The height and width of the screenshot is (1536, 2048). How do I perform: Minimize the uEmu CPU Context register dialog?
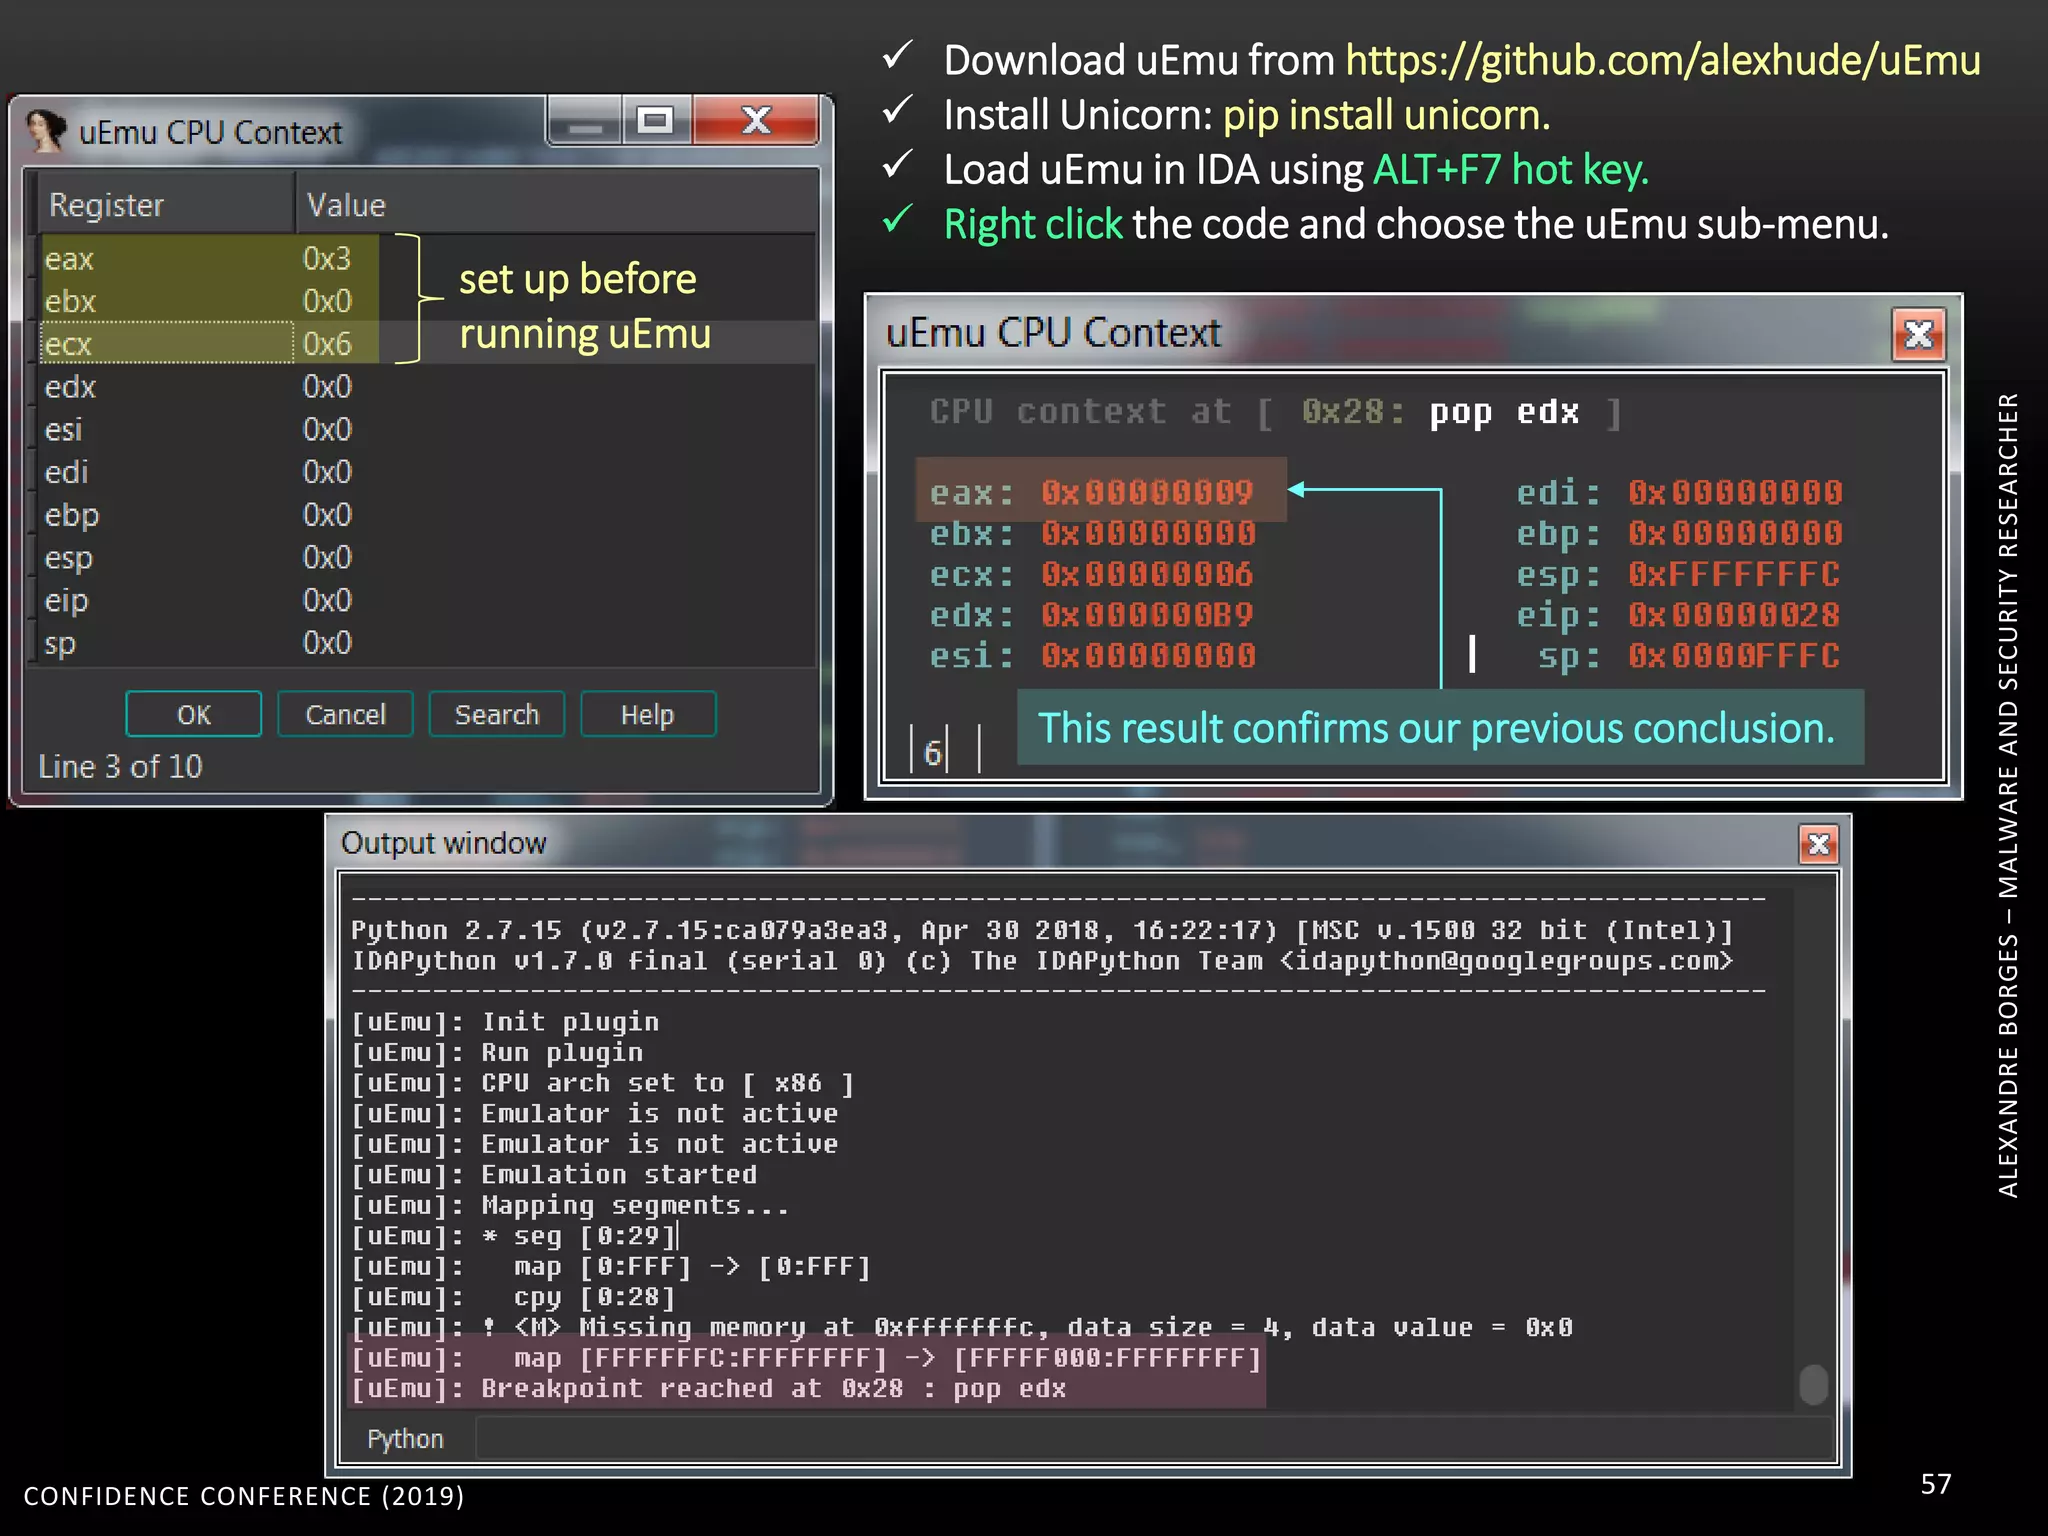coord(585,121)
